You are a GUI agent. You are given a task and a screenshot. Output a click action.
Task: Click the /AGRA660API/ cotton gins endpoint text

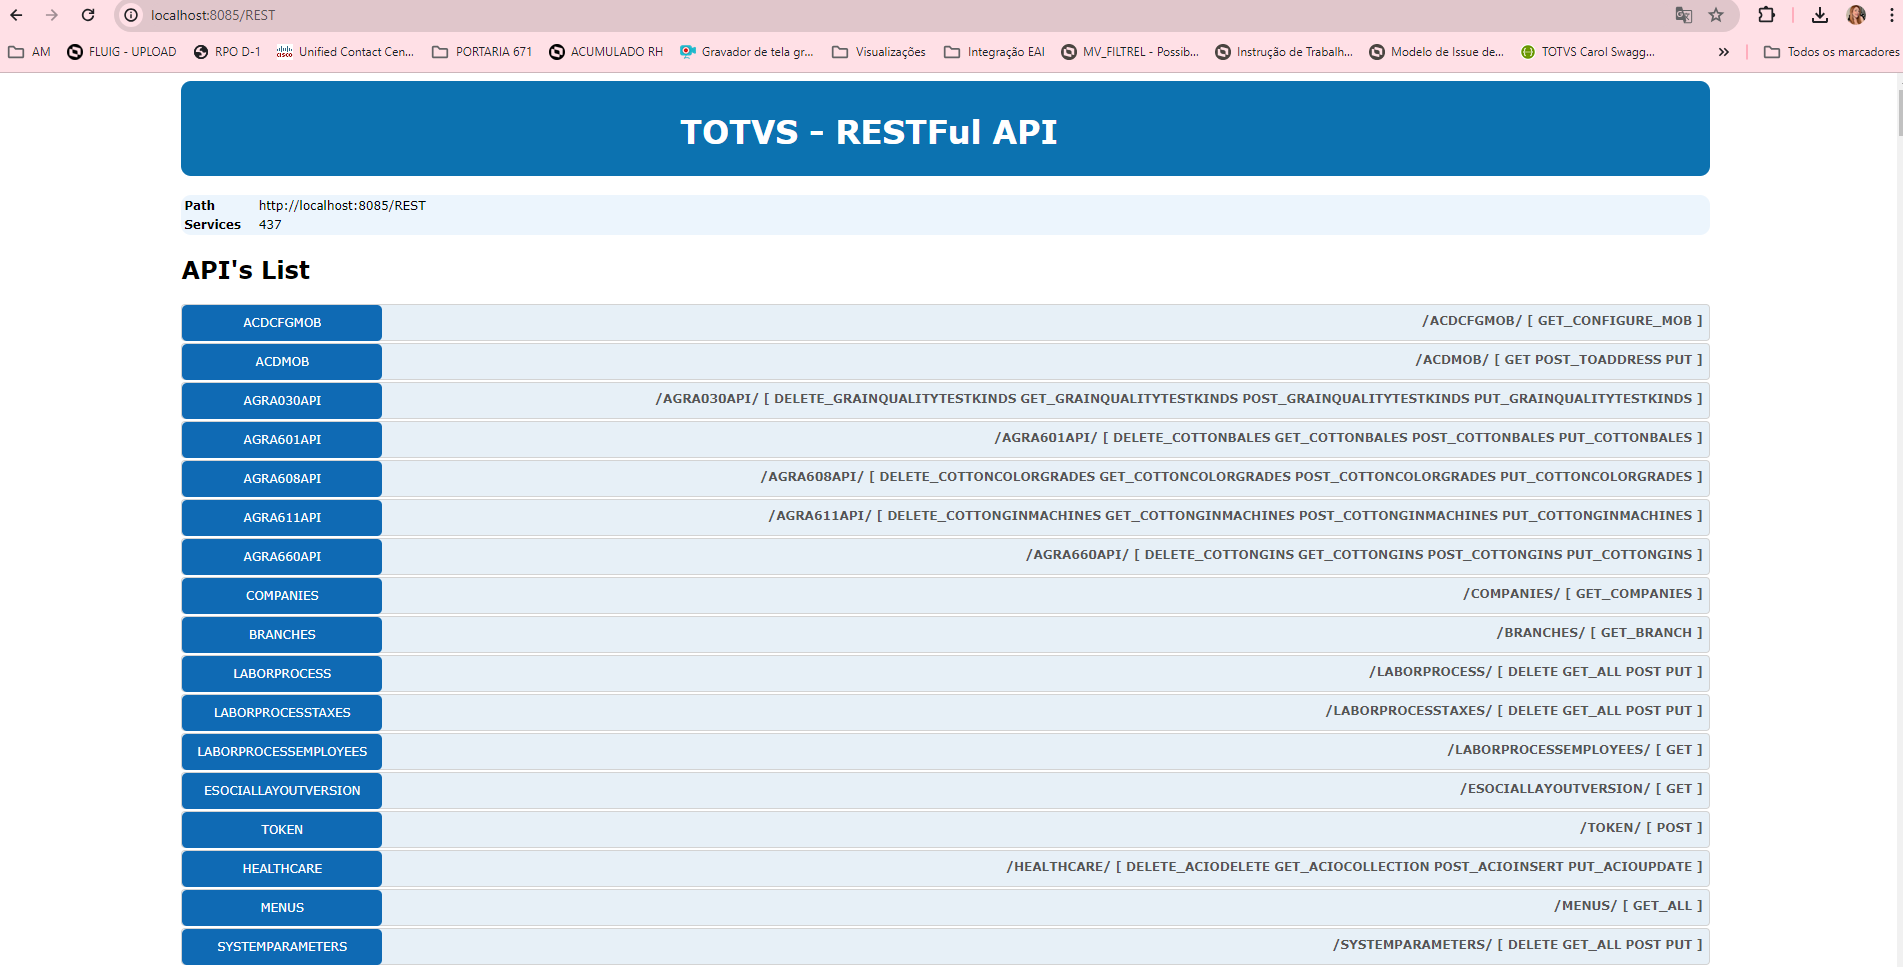1364,555
